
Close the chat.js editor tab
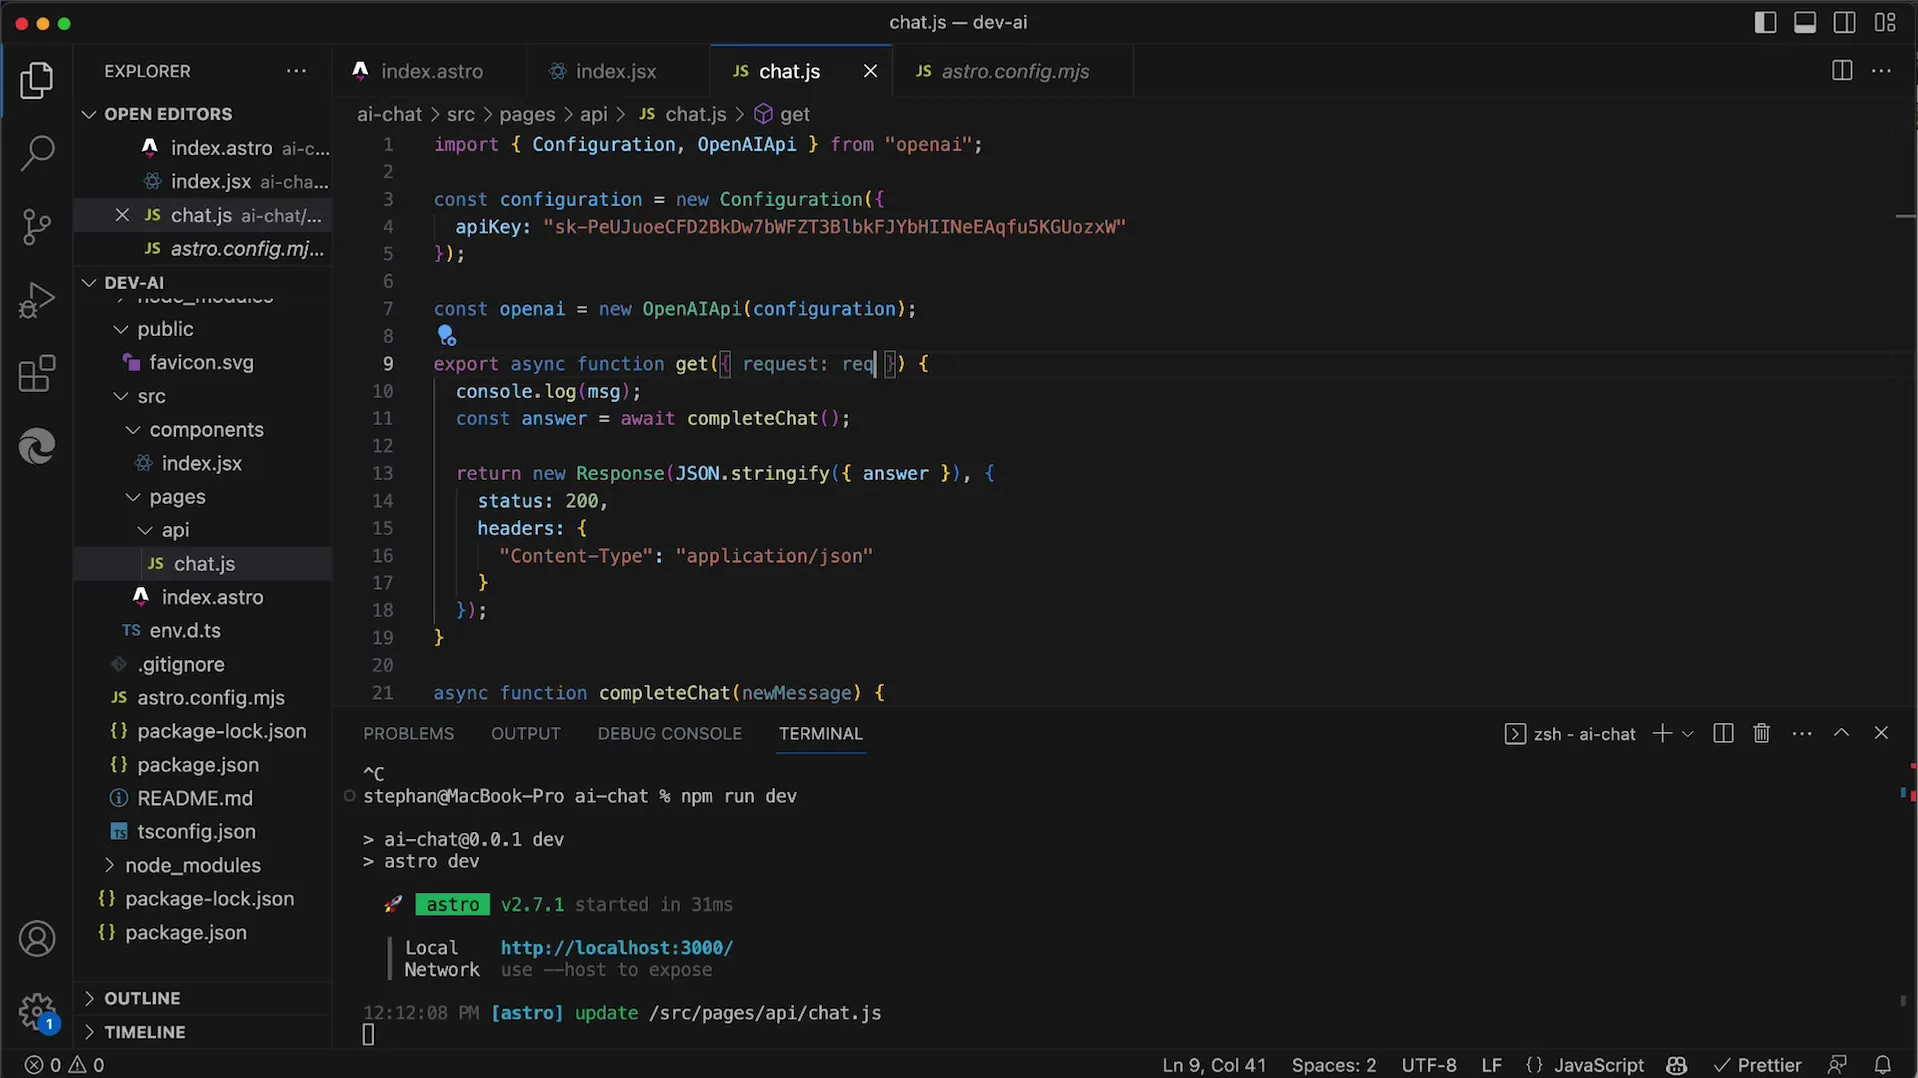[x=870, y=71]
